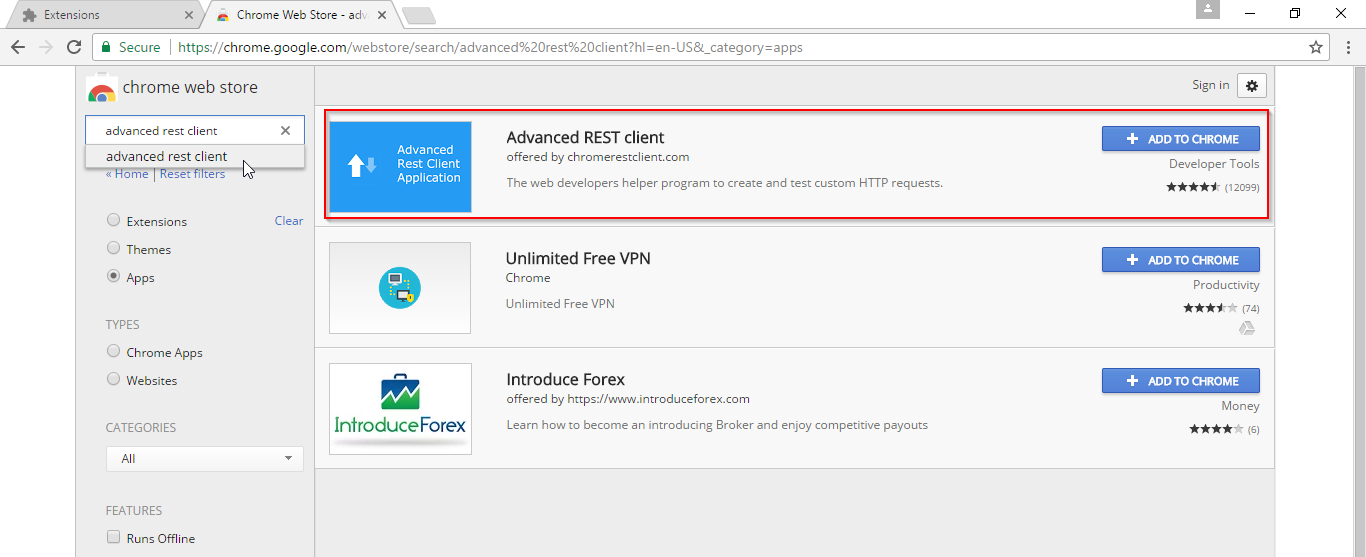Click the Developer Tools category label
Screen dimensions: 1366x557
coord(1214,164)
